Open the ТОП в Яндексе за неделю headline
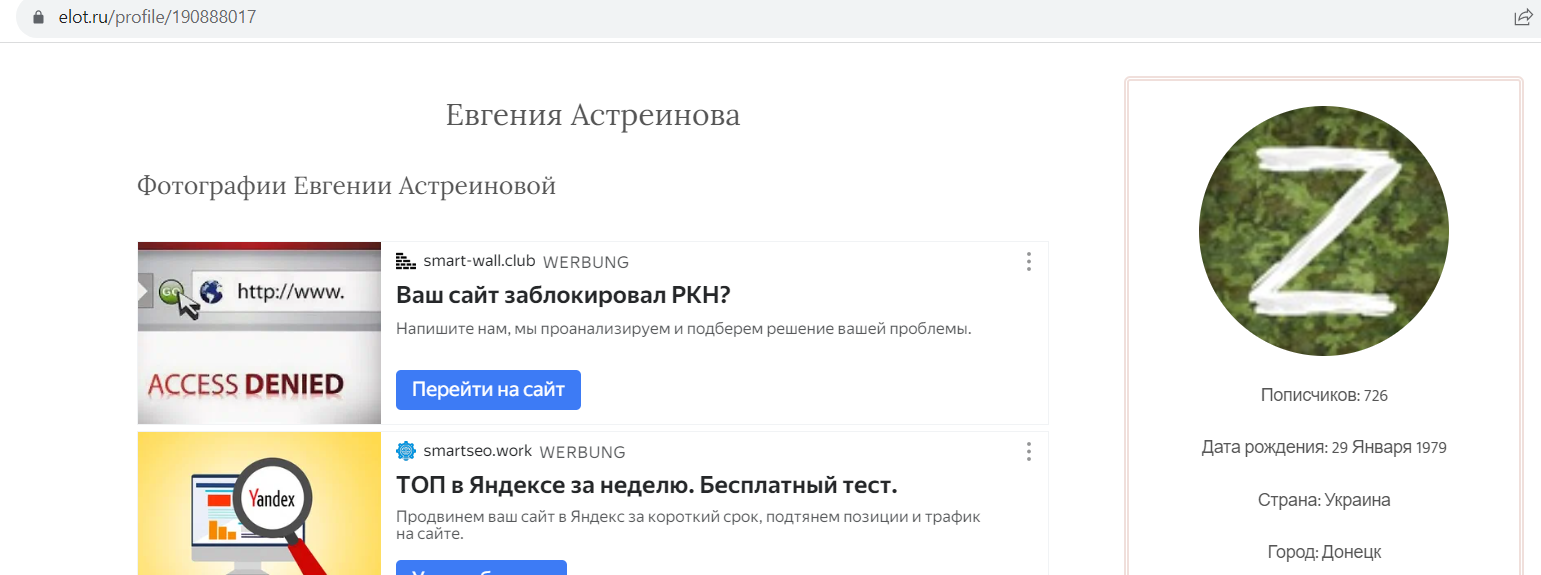The height and width of the screenshot is (575, 1541). tap(647, 486)
